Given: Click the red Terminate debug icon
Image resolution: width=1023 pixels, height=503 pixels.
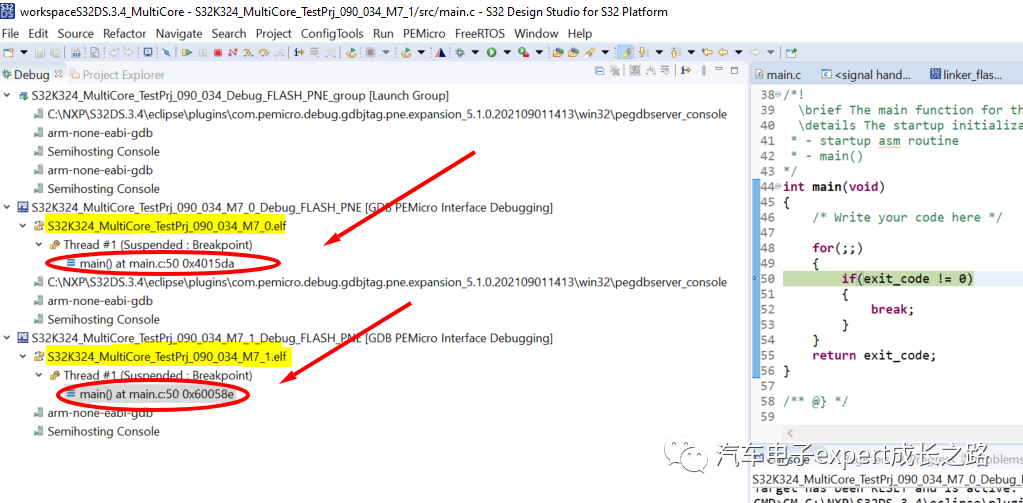Looking at the screenshot, I should pos(218,52).
